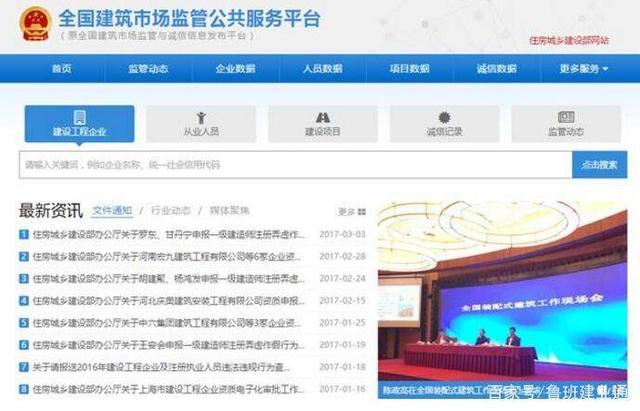Select the 诚信记录 badge icon
Image resolution: width=640 pixels, height=411 pixels.
[444, 118]
